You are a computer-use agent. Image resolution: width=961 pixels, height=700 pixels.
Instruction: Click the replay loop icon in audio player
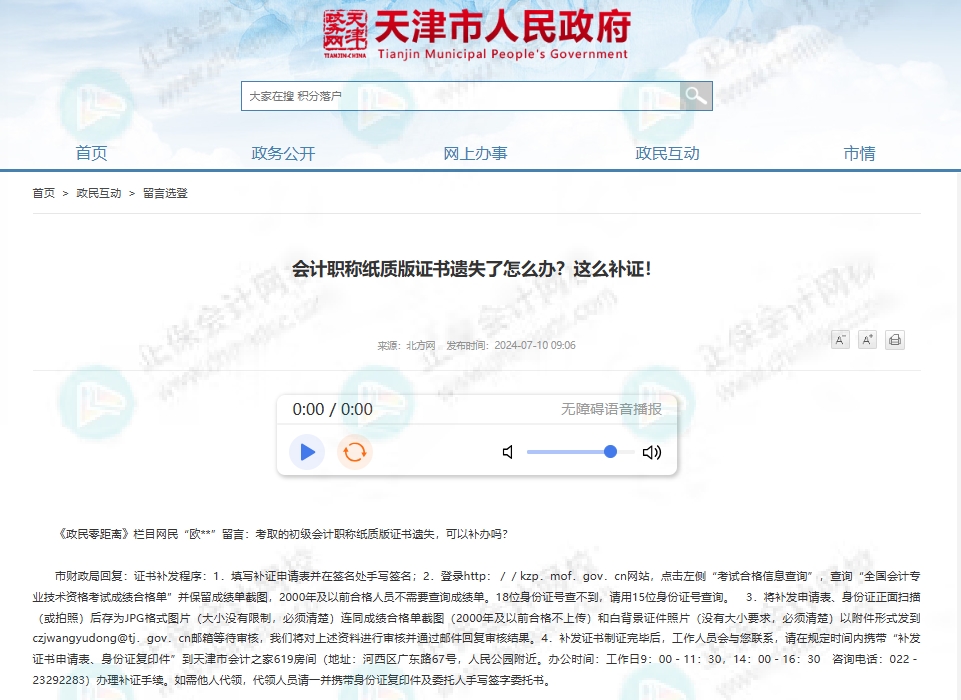(354, 452)
